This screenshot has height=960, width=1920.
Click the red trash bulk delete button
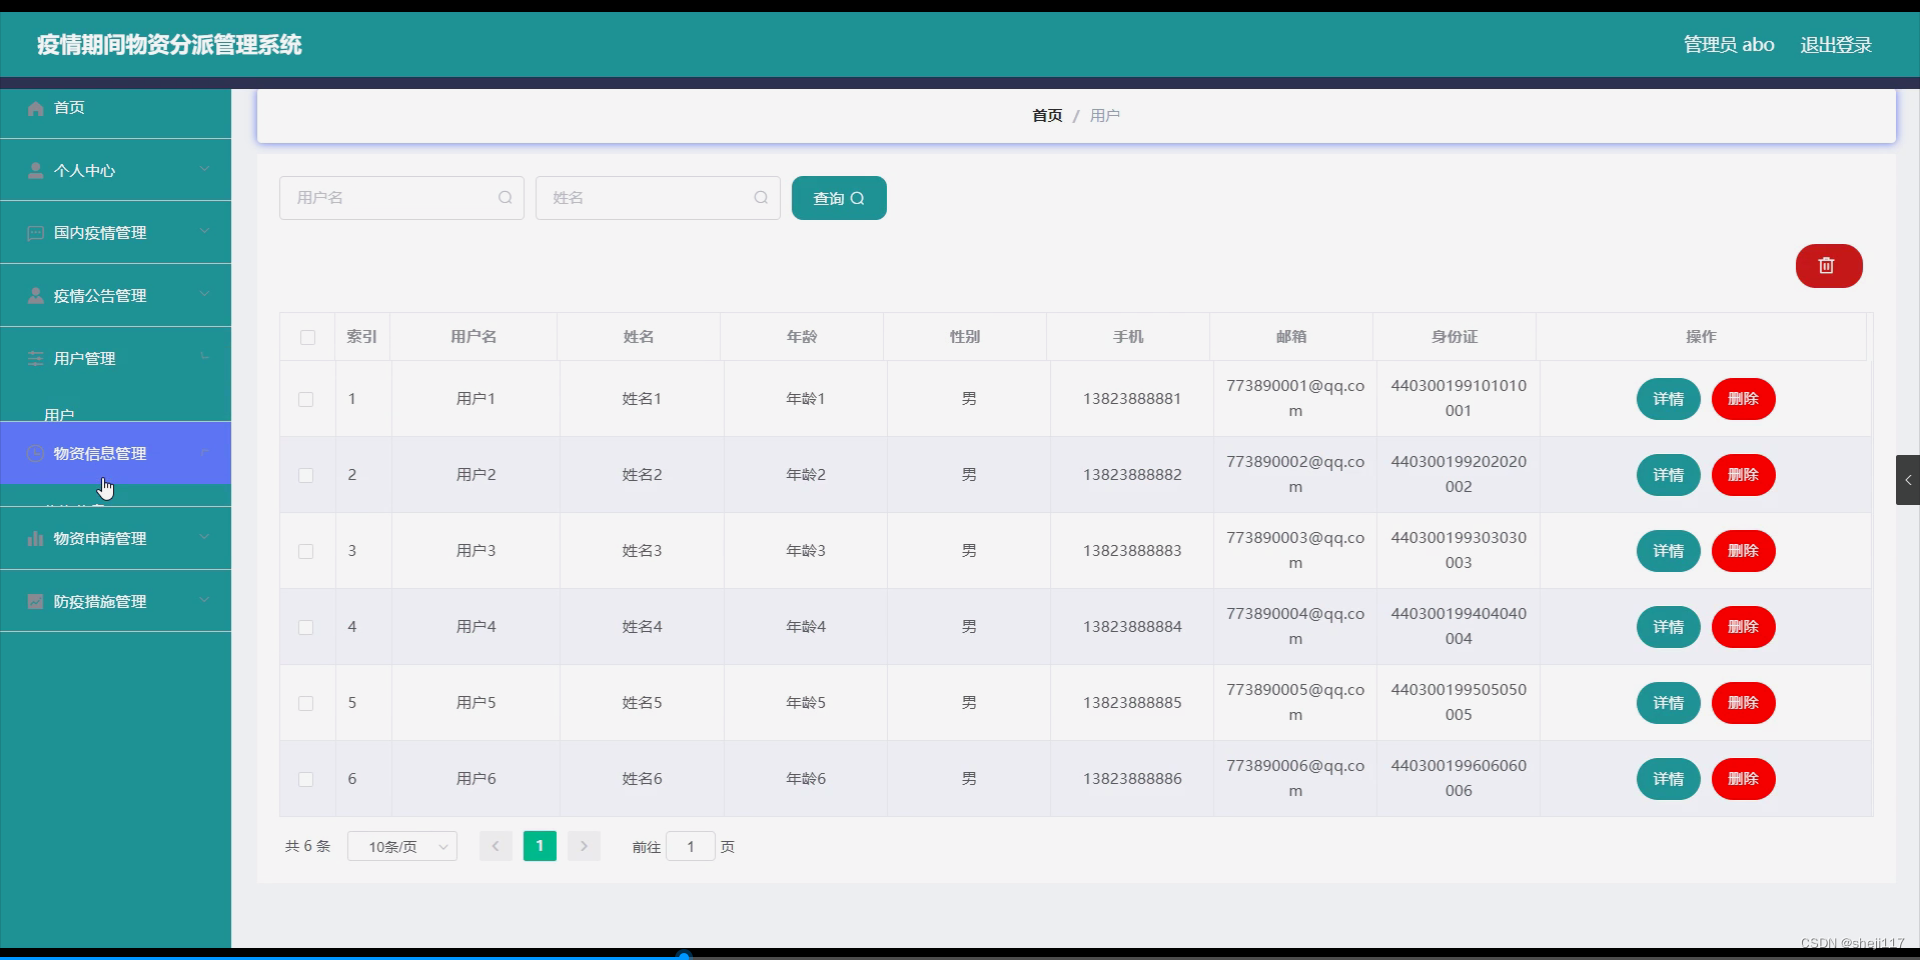click(1828, 266)
